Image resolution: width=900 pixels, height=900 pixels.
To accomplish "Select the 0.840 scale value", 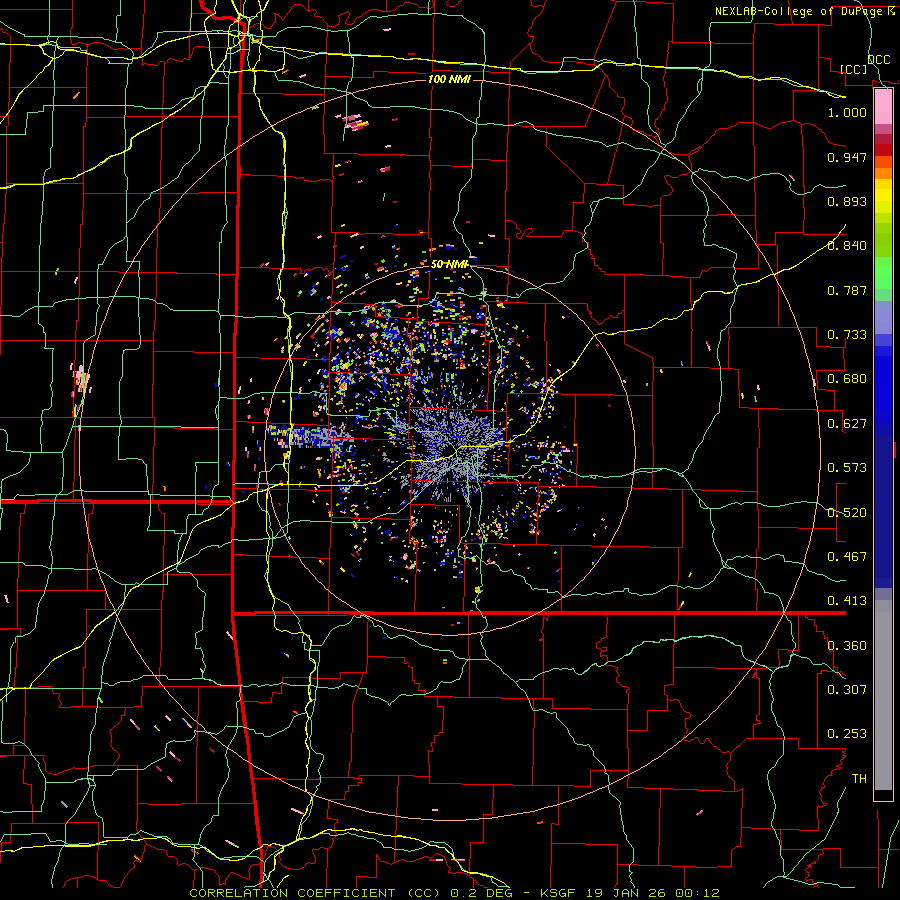I will [x=847, y=246].
